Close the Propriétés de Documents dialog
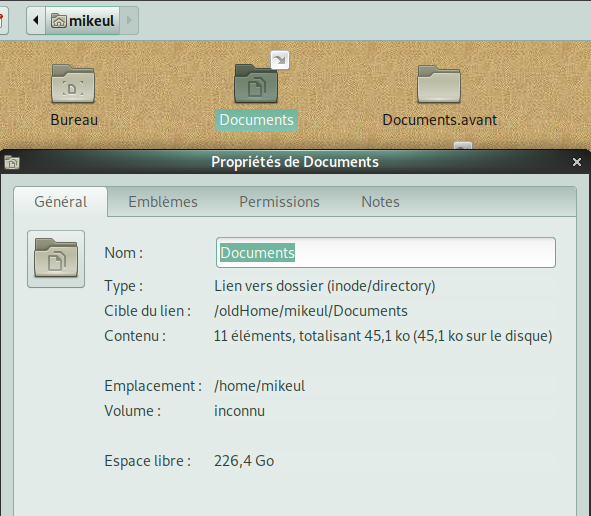The image size is (591, 516). [x=577, y=162]
